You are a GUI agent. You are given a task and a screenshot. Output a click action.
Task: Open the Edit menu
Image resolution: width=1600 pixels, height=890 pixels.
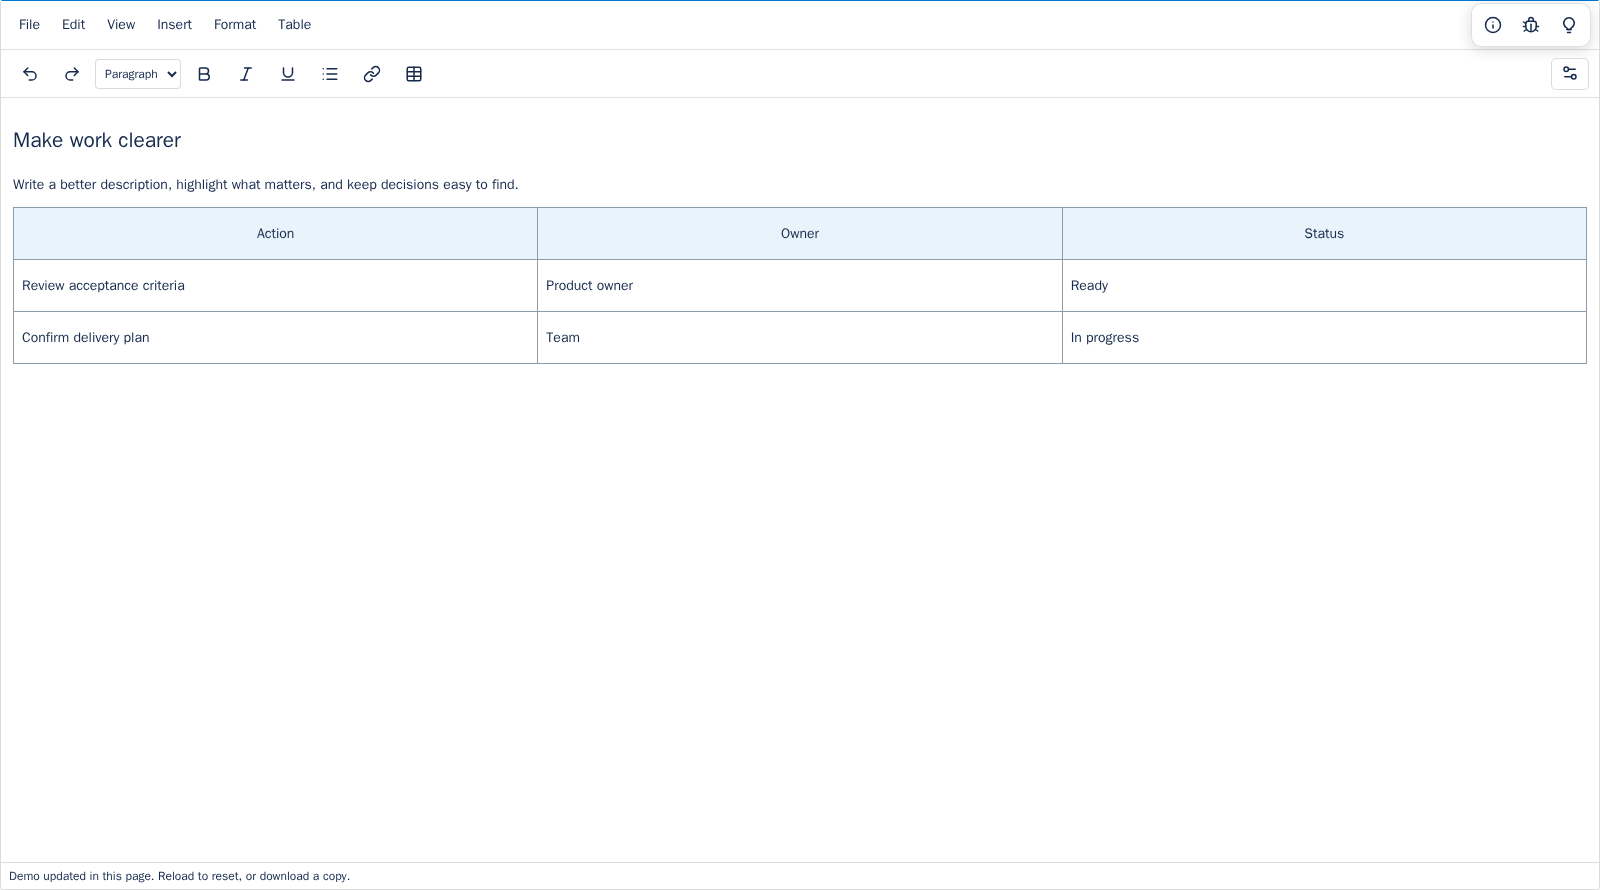tap(73, 24)
